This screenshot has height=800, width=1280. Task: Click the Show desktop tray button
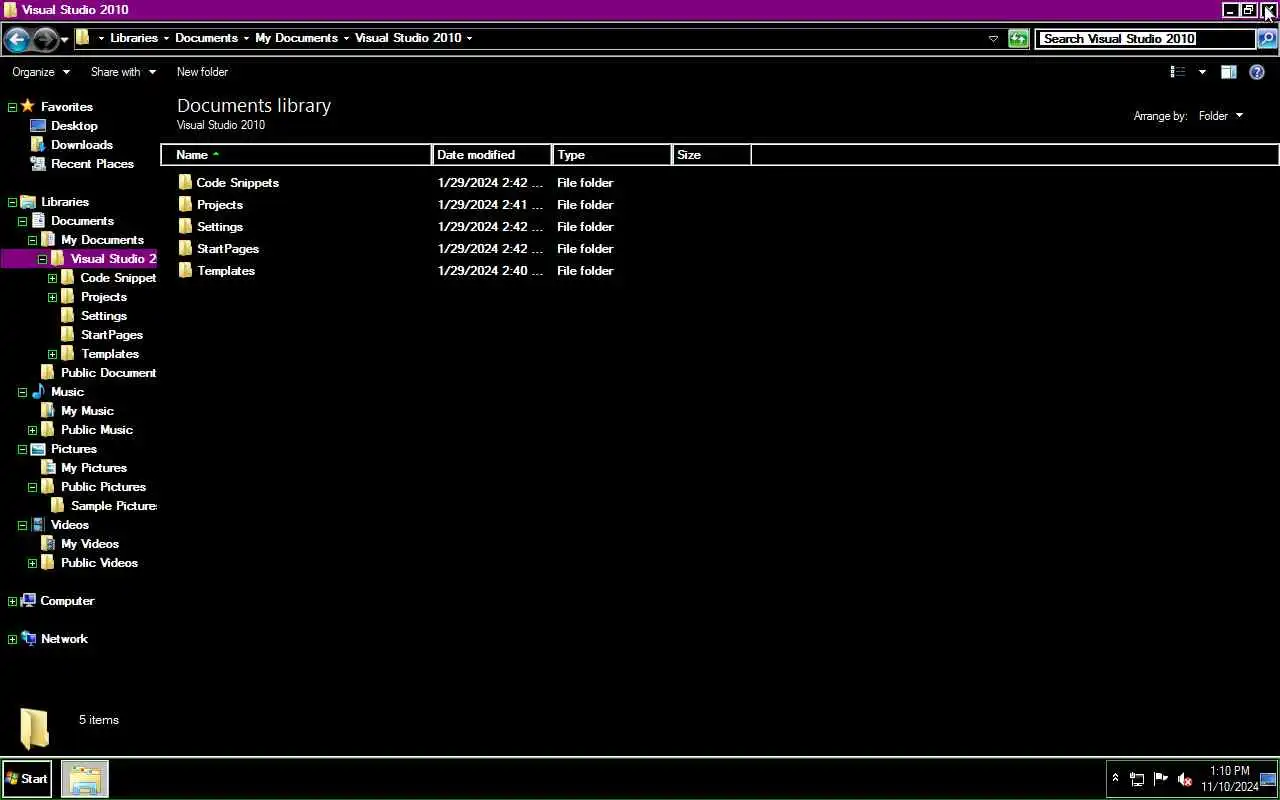tap(1268, 779)
